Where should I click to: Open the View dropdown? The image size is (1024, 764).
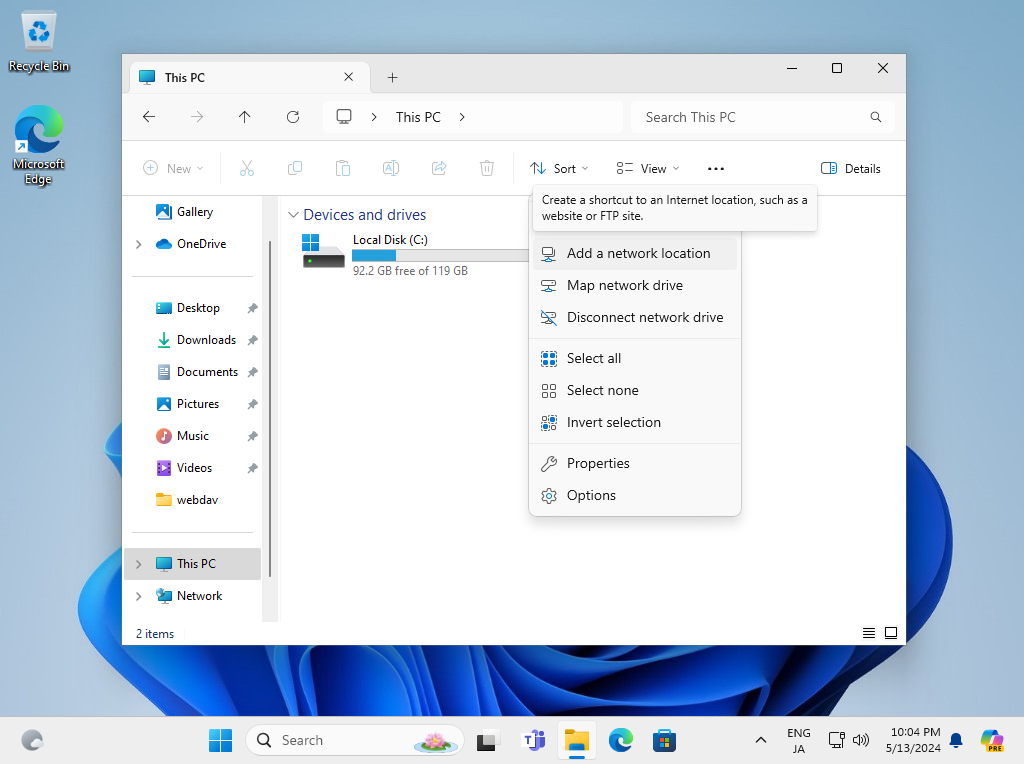pyautogui.click(x=648, y=168)
